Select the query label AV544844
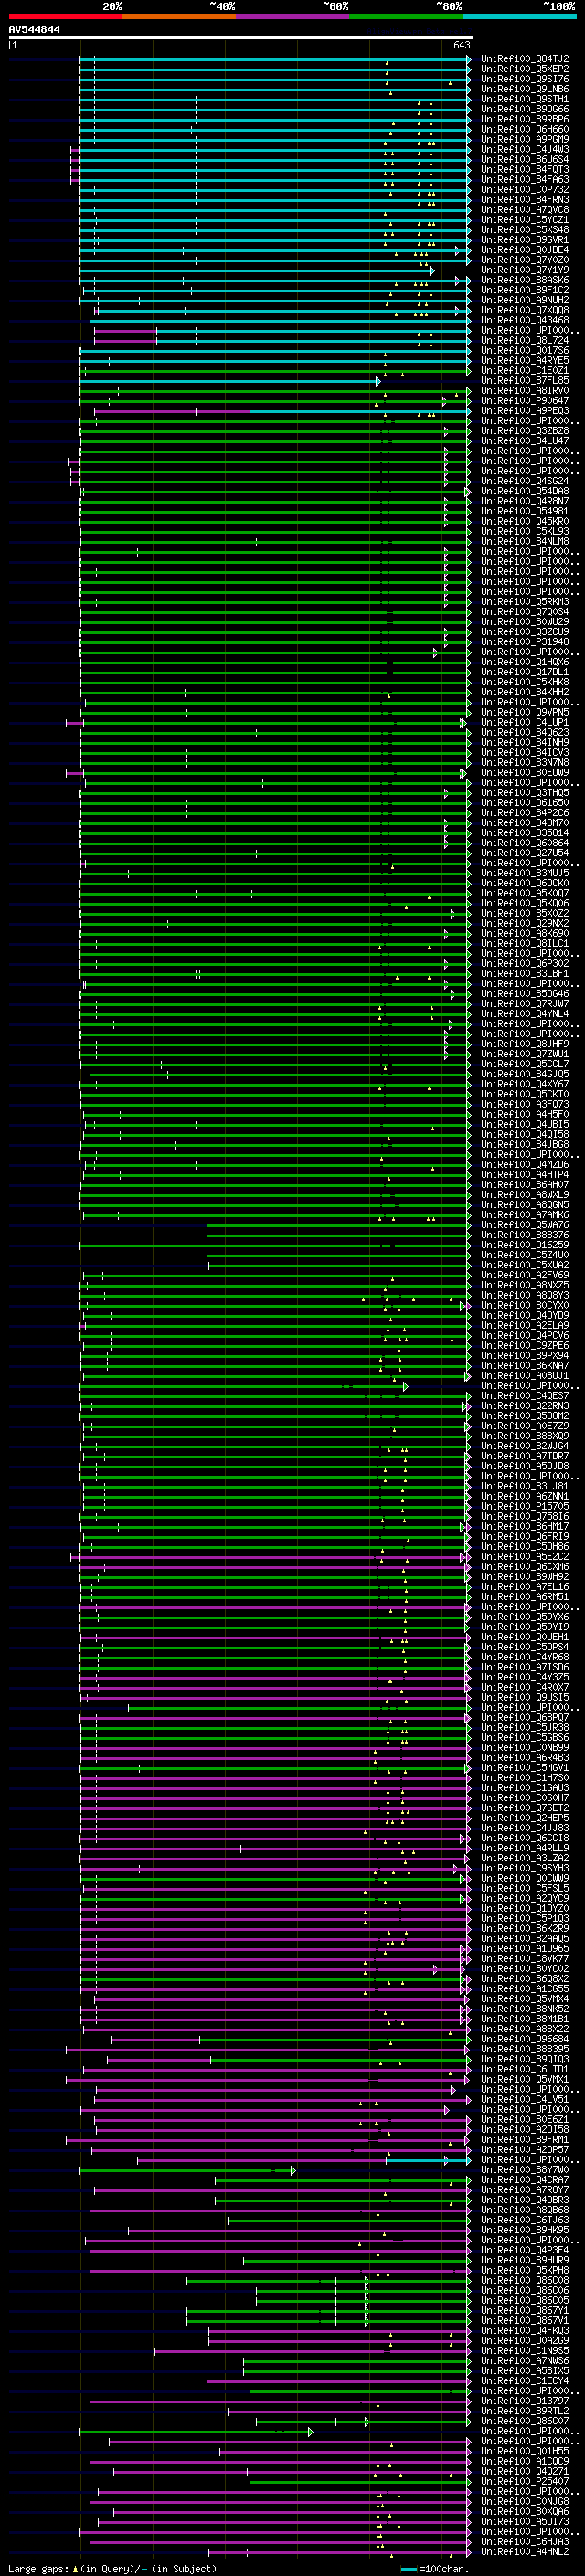The image size is (585, 2576). click(x=34, y=30)
